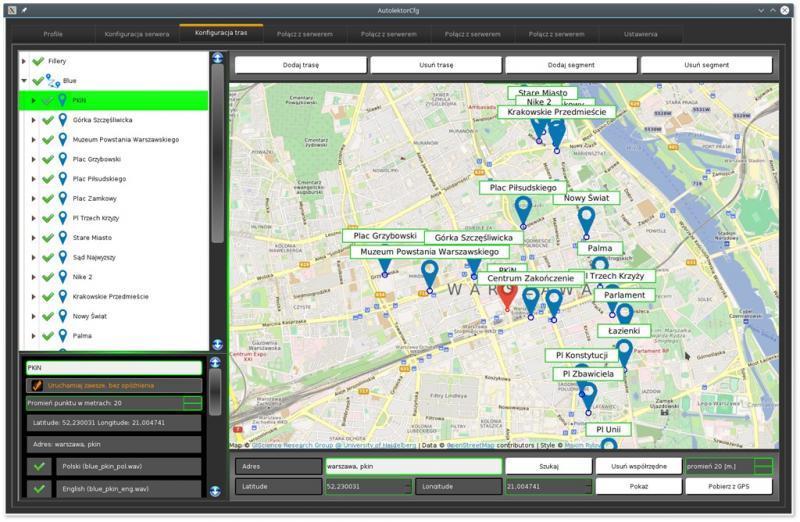Click the Pobierz z GPS button
This screenshot has width=800, height=522.
coord(729,486)
